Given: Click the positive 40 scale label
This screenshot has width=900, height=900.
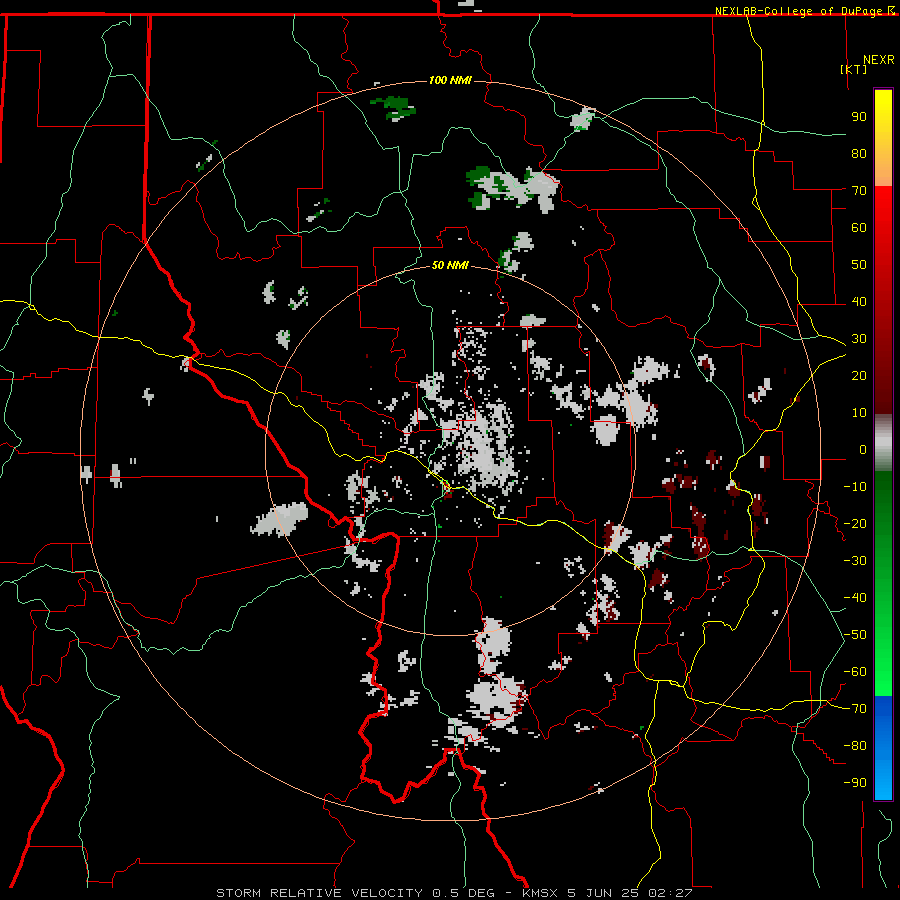Looking at the screenshot, I should click(859, 301).
